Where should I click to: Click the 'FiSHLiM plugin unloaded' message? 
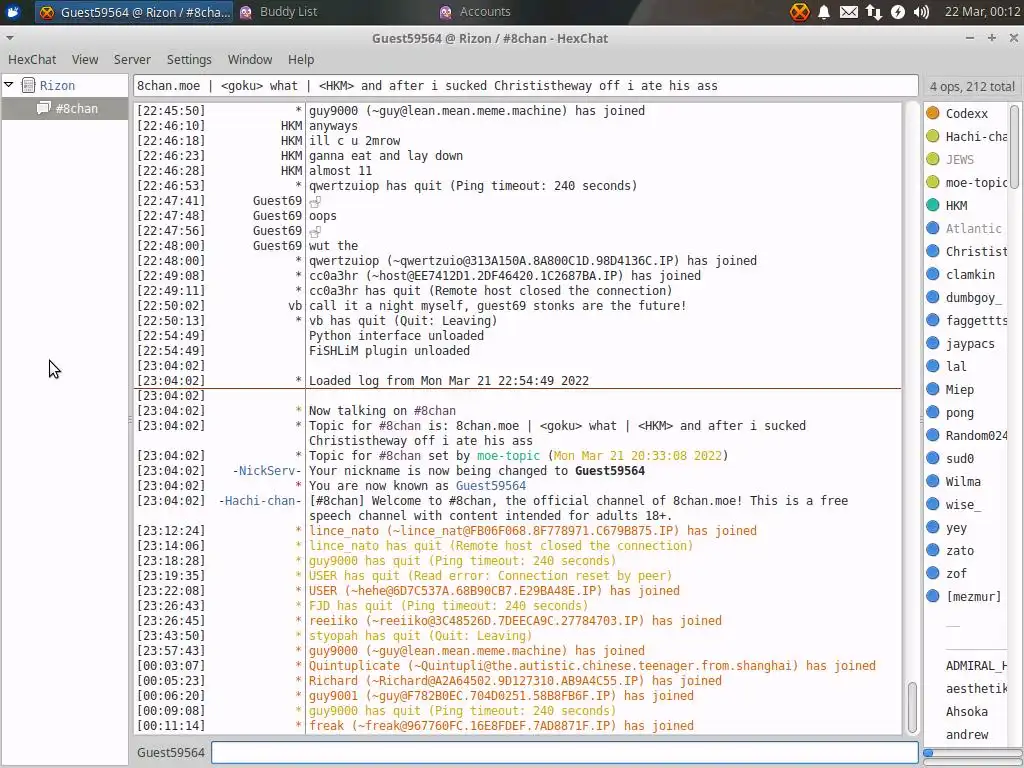click(x=389, y=351)
